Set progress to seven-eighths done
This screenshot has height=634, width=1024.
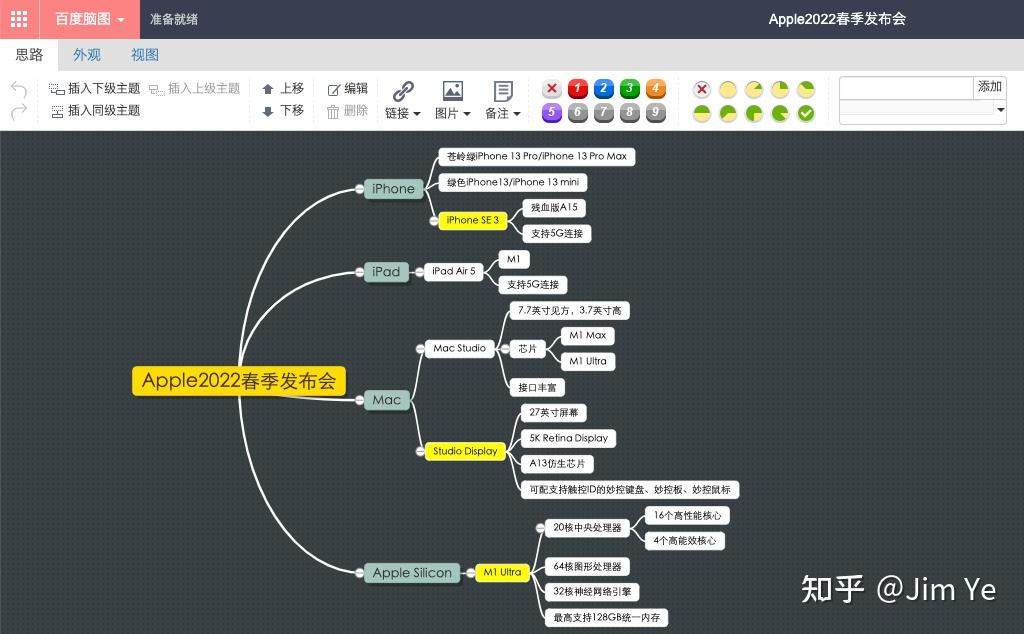point(780,114)
